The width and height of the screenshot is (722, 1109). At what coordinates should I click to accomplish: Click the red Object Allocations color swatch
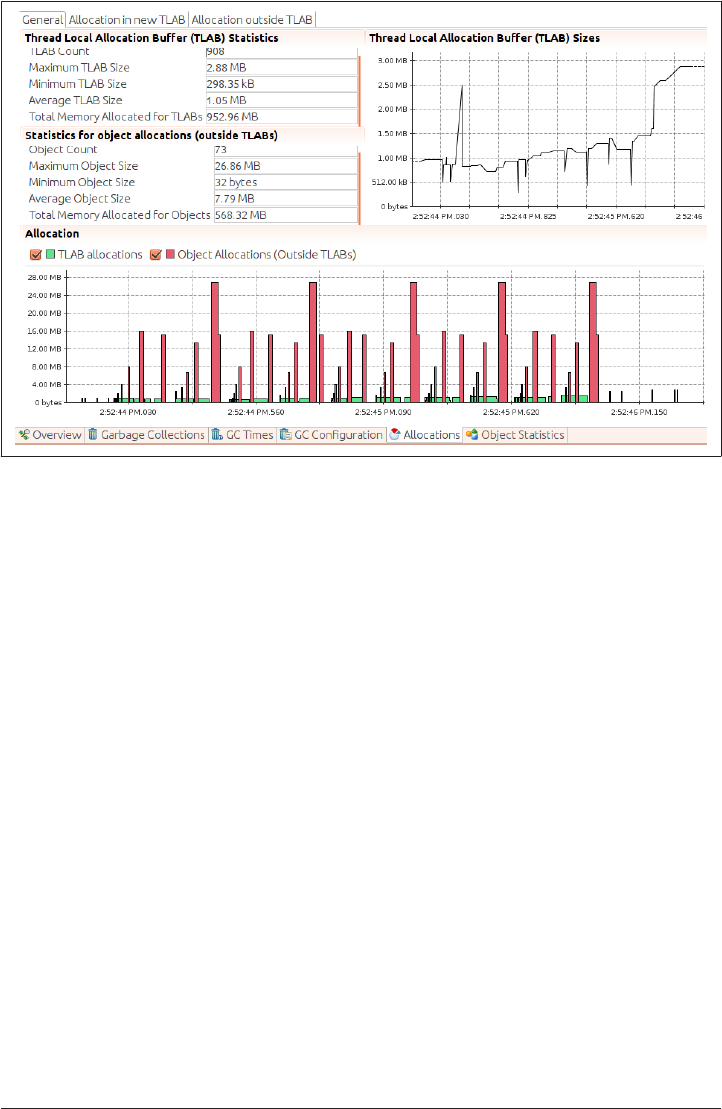click(x=170, y=254)
